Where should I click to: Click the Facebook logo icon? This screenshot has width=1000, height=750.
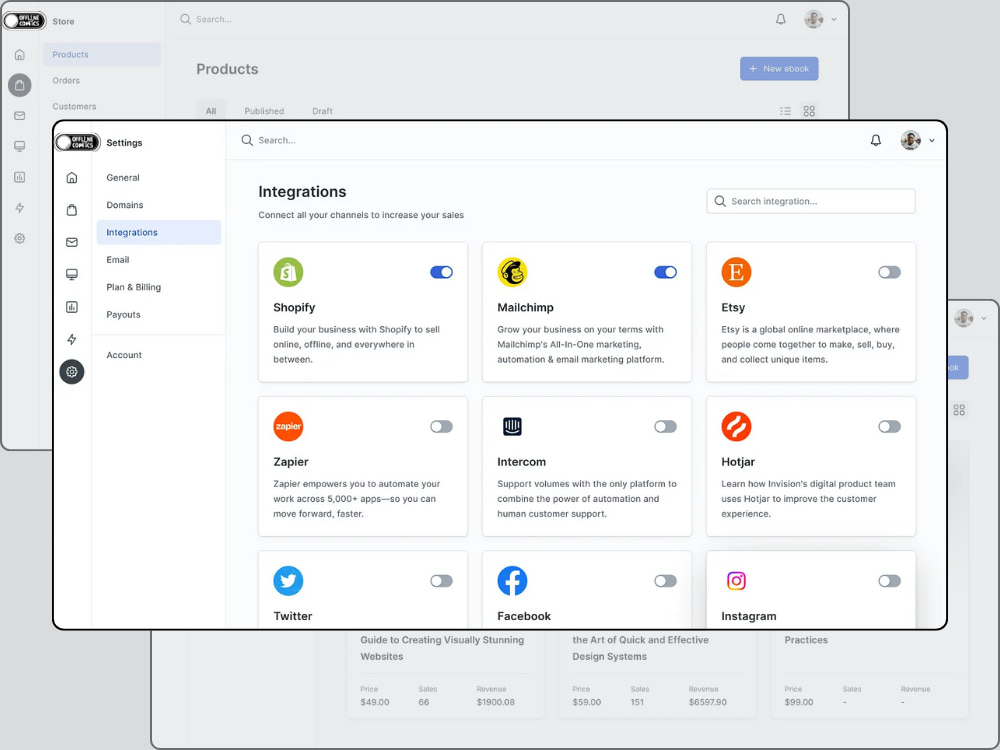tap(512, 581)
